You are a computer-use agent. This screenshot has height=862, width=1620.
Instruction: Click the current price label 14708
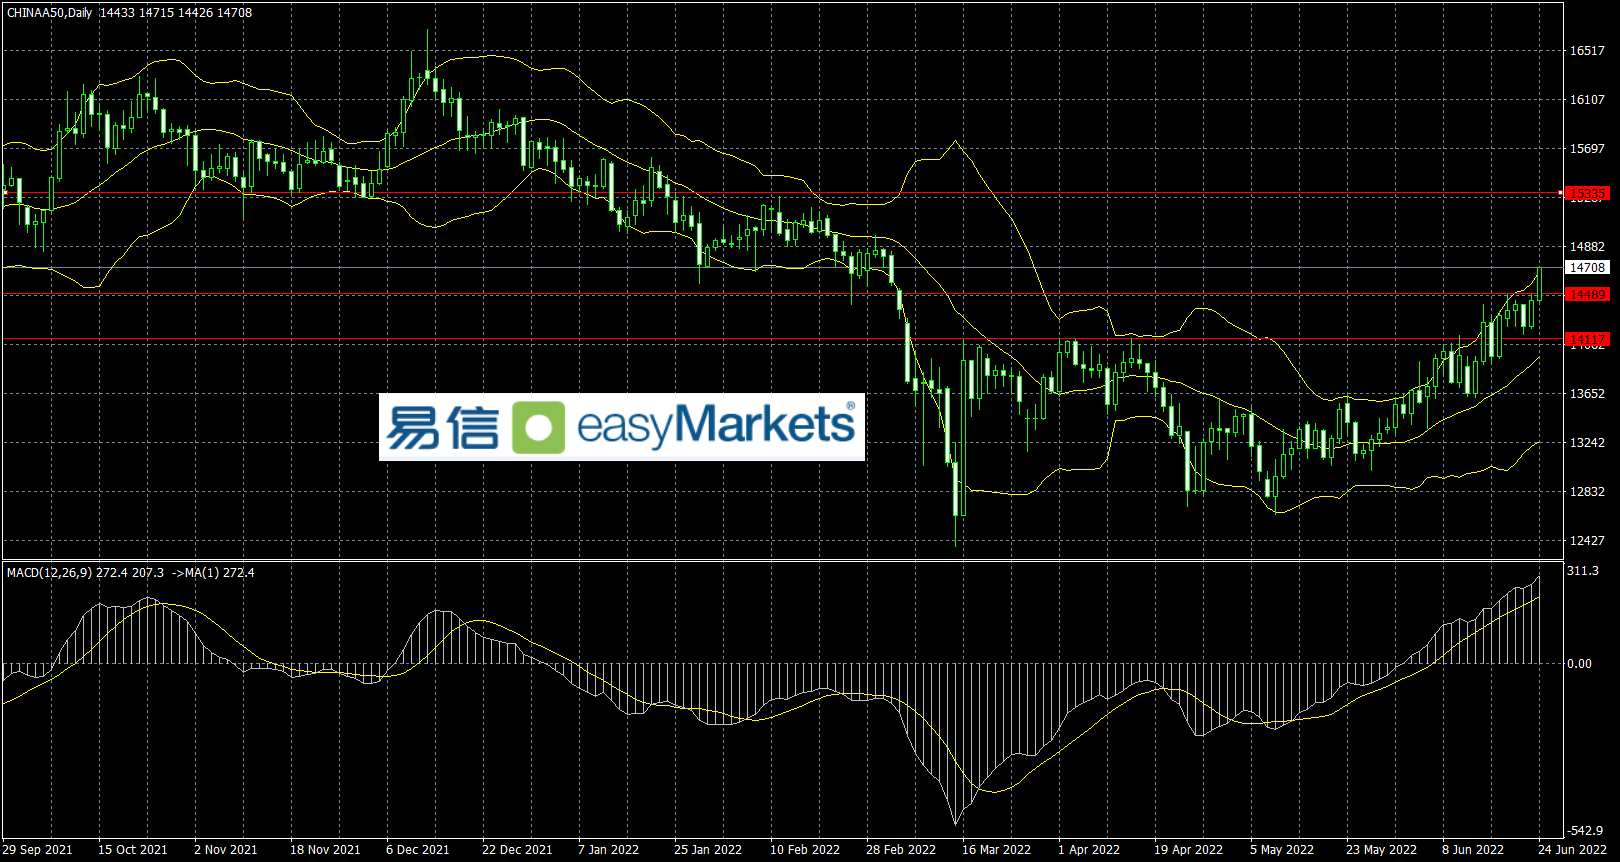pos(1587,268)
